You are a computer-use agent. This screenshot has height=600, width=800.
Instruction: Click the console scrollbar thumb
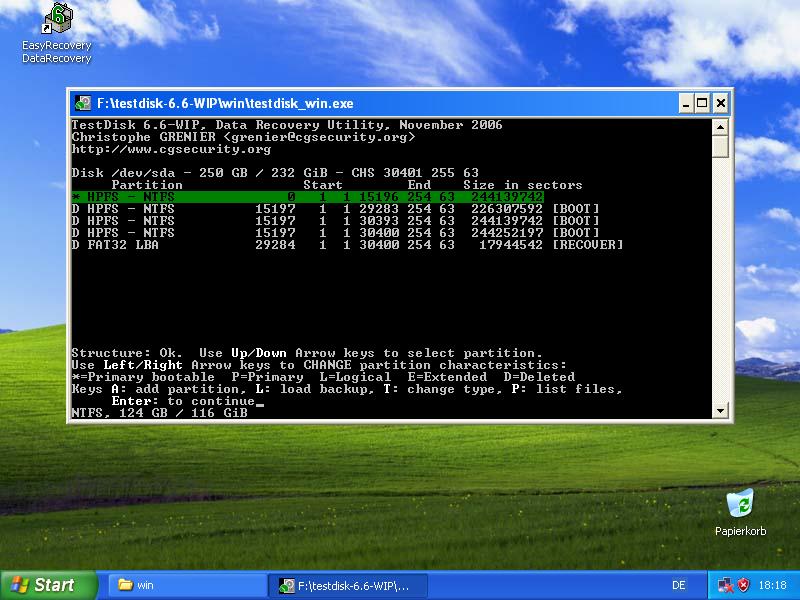click(720, 147)
